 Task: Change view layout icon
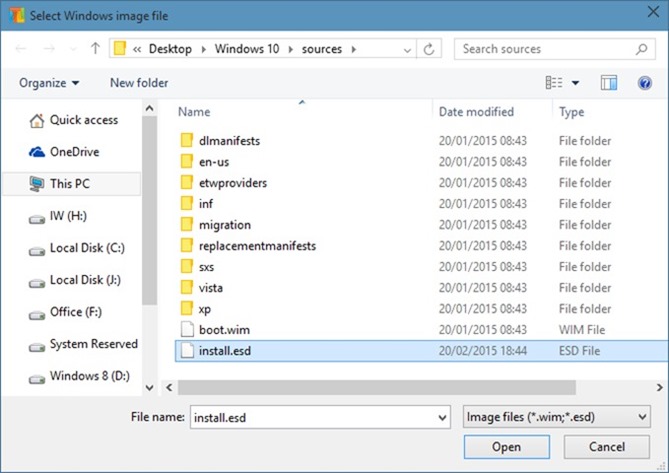(x=554, y=82)
